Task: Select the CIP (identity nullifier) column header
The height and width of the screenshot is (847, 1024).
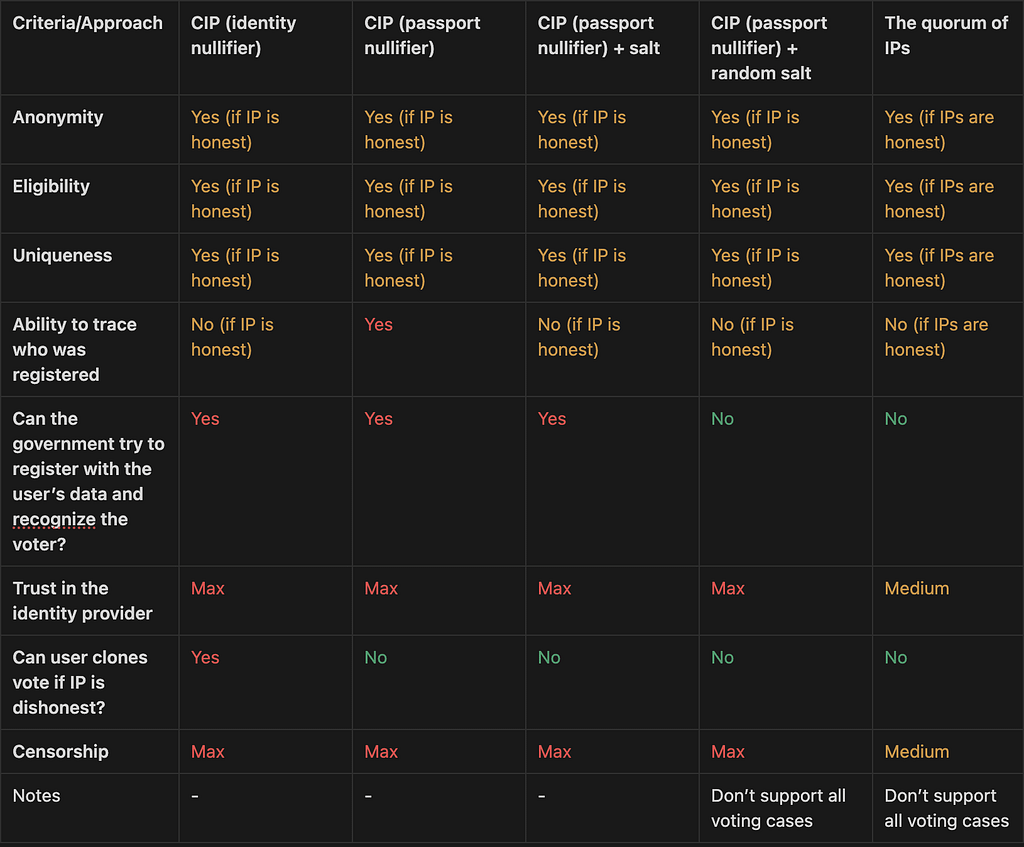Action: click(243, 35)
